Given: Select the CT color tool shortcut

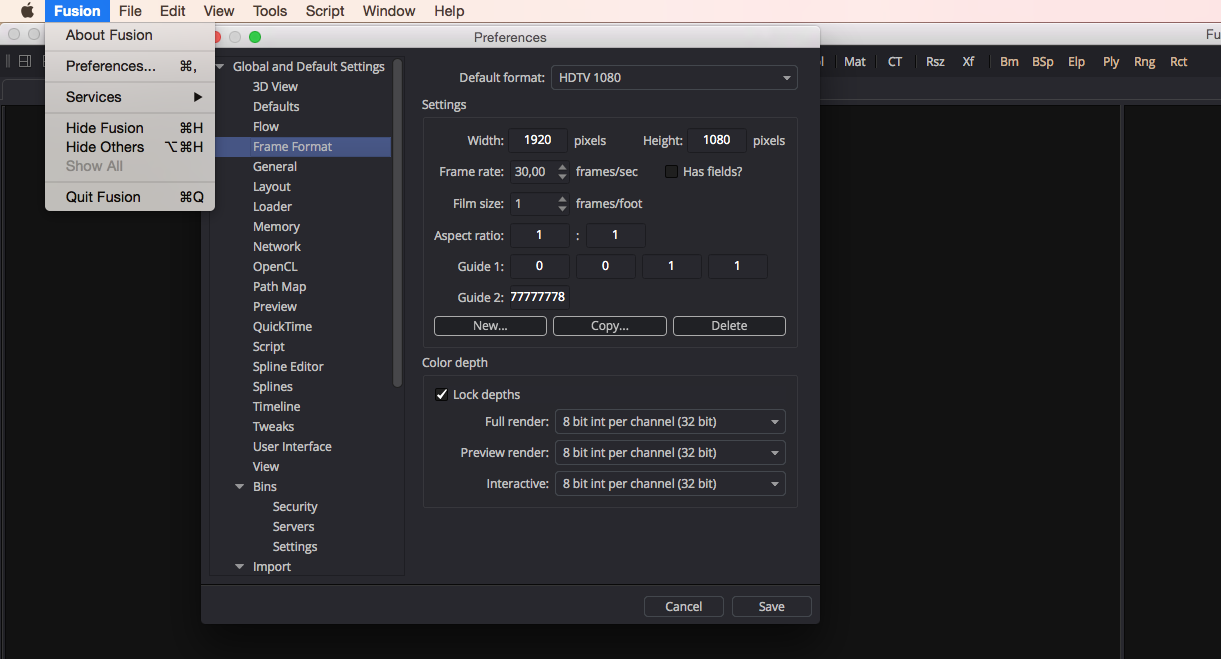Looking at the screenshot, I should coord(895,62).
